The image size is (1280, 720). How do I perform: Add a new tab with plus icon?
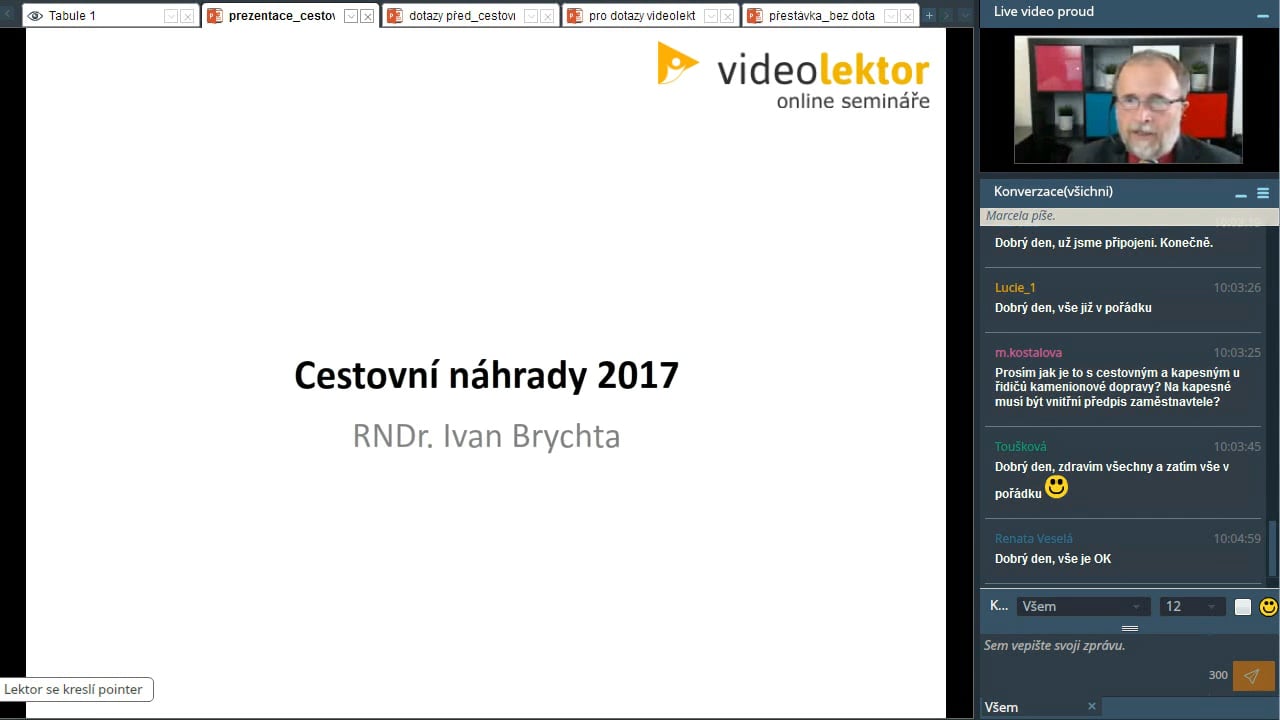tap(929, 15)
